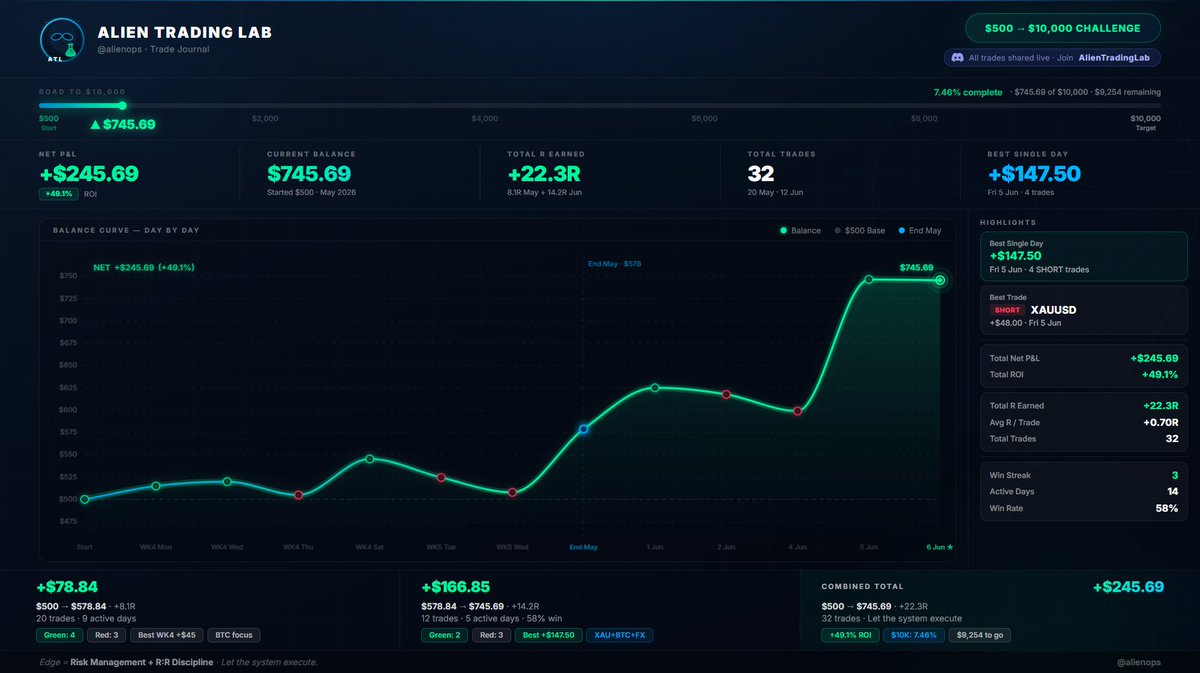Click the star beside the 6 Jun label
This screenshot has height=673, width=1200.
point(950,547)
